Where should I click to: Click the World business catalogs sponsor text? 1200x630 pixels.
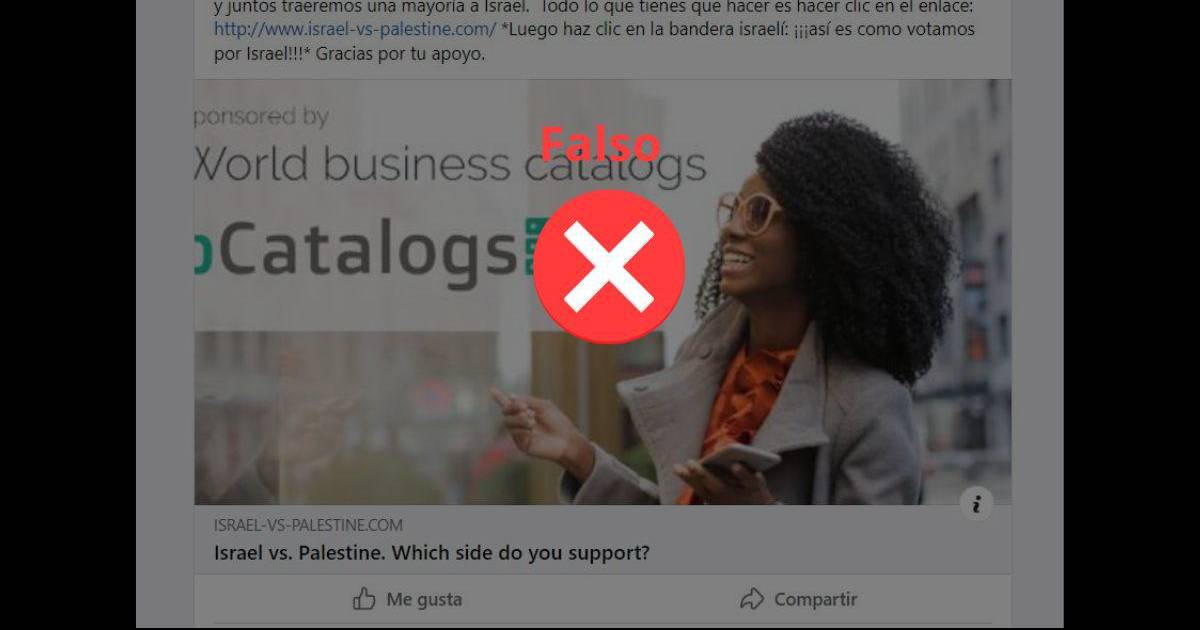pyautogui.click(x=450, y=165)
